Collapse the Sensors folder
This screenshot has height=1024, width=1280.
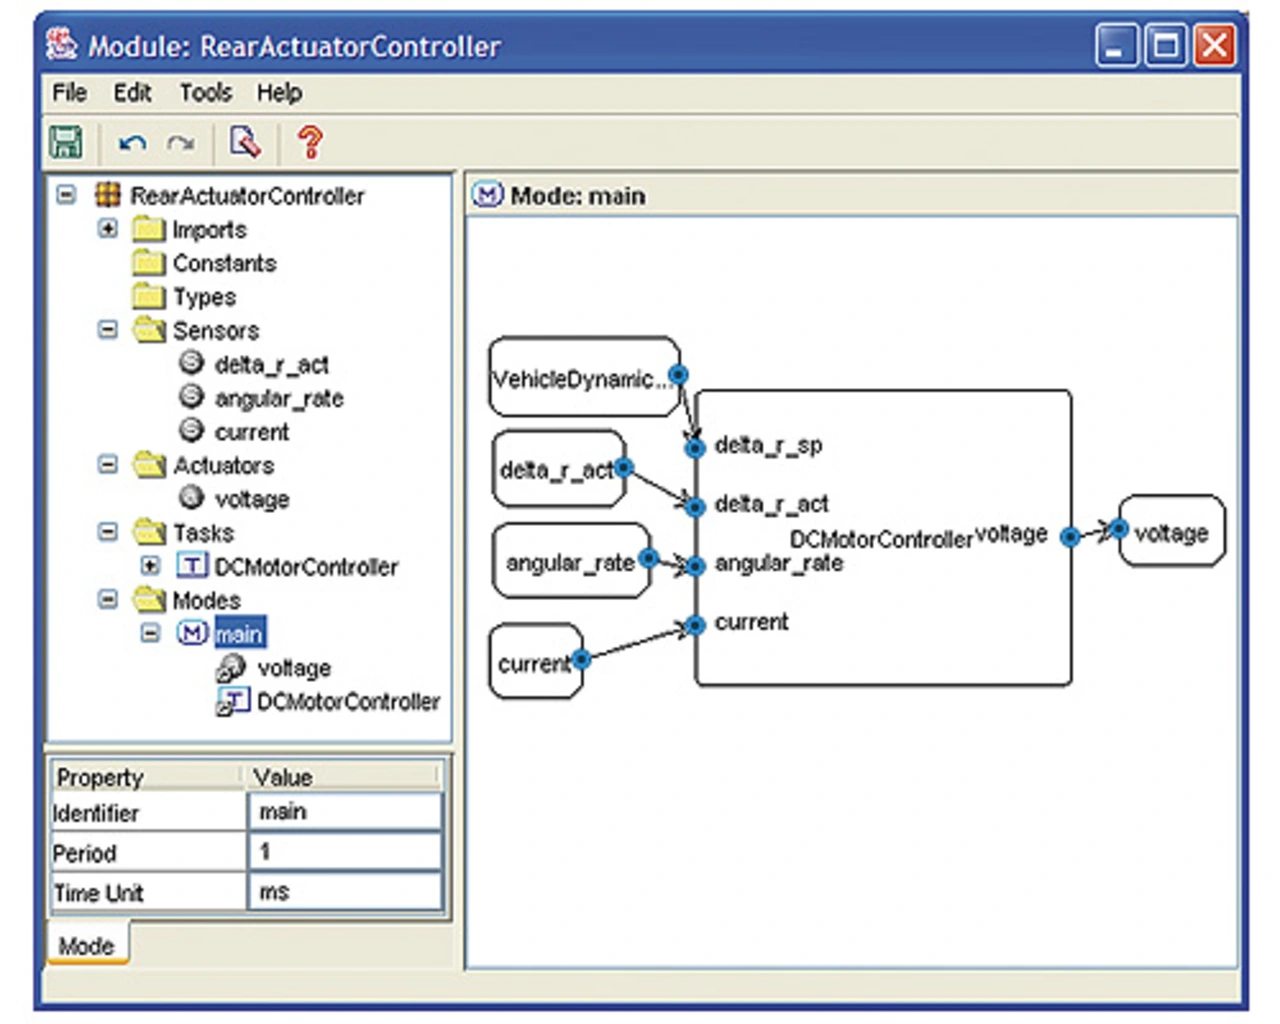tap(108, 330)
